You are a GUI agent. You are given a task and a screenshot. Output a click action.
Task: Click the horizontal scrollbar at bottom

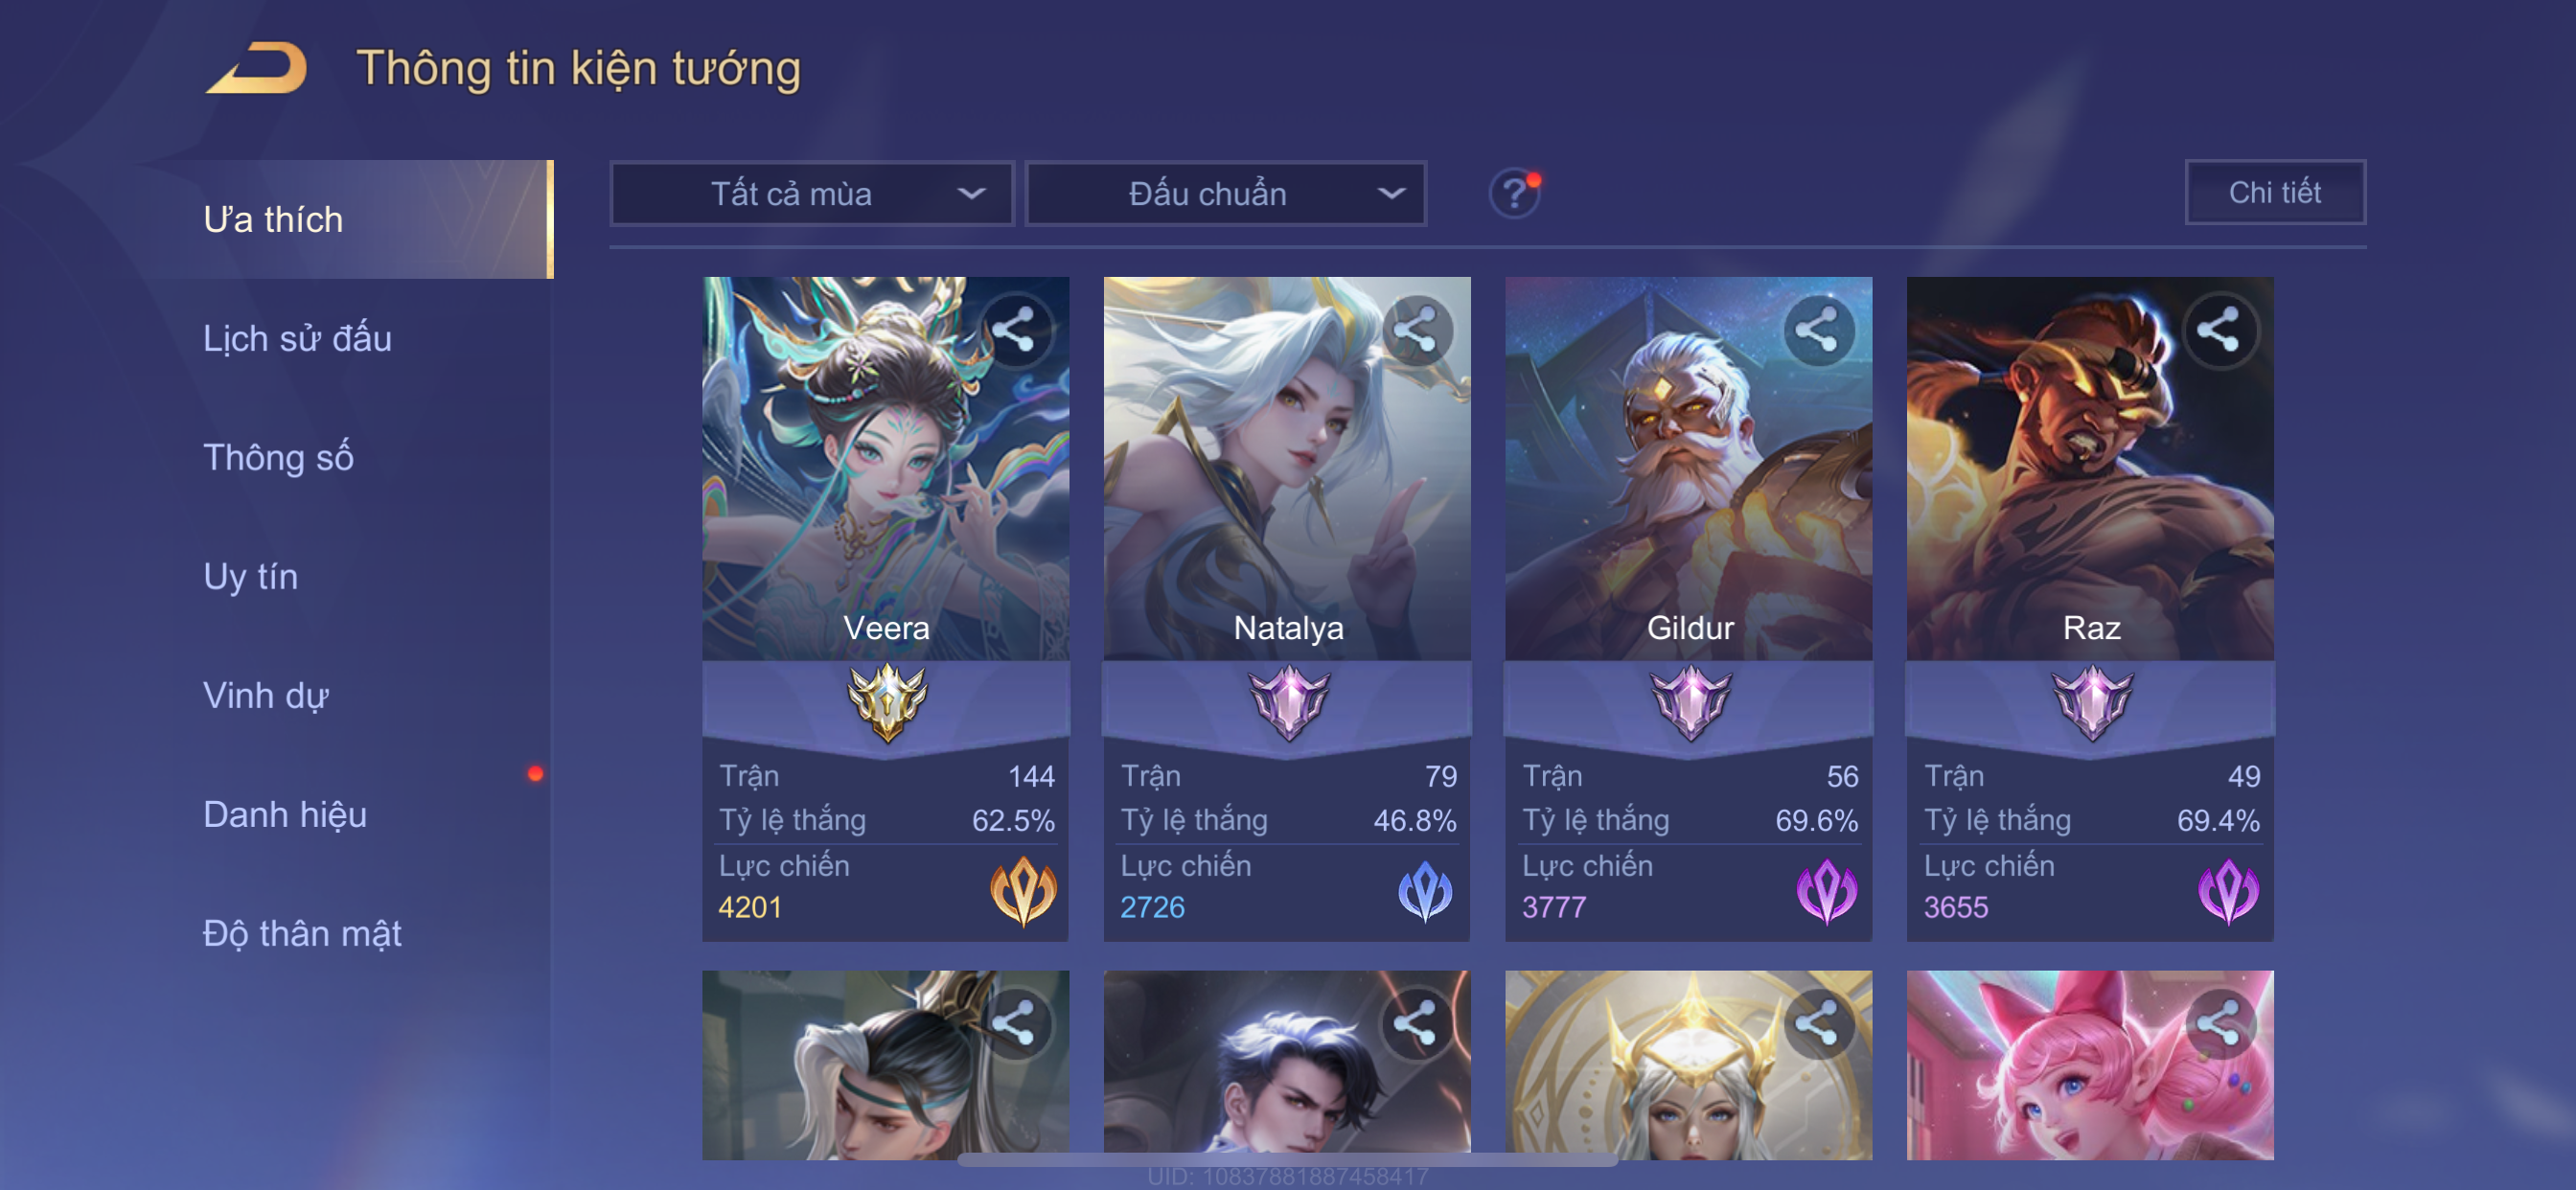pos(1287,1160)
